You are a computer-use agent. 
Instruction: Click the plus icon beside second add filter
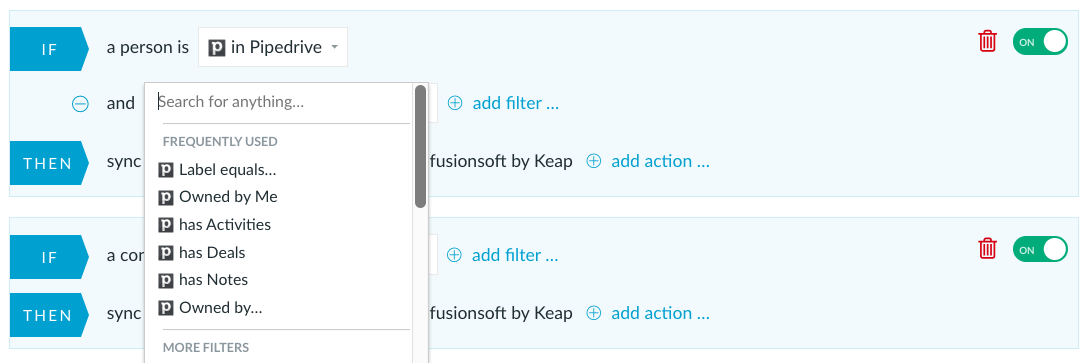pos(454,255)
